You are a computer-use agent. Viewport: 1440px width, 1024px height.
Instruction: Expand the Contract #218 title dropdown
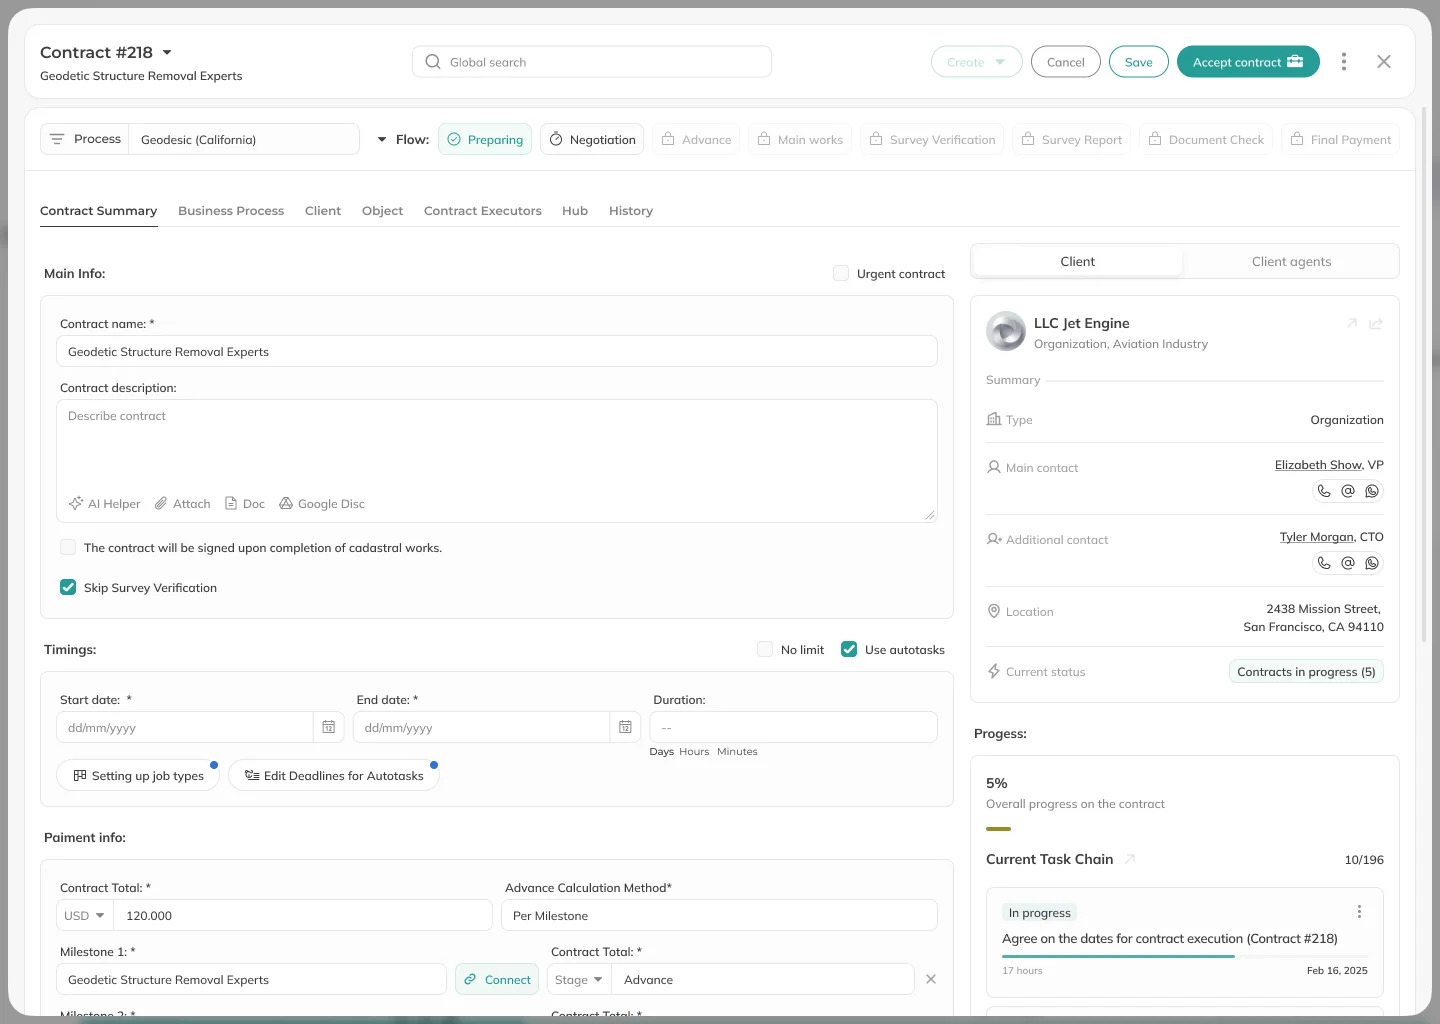tap(167, 52)
